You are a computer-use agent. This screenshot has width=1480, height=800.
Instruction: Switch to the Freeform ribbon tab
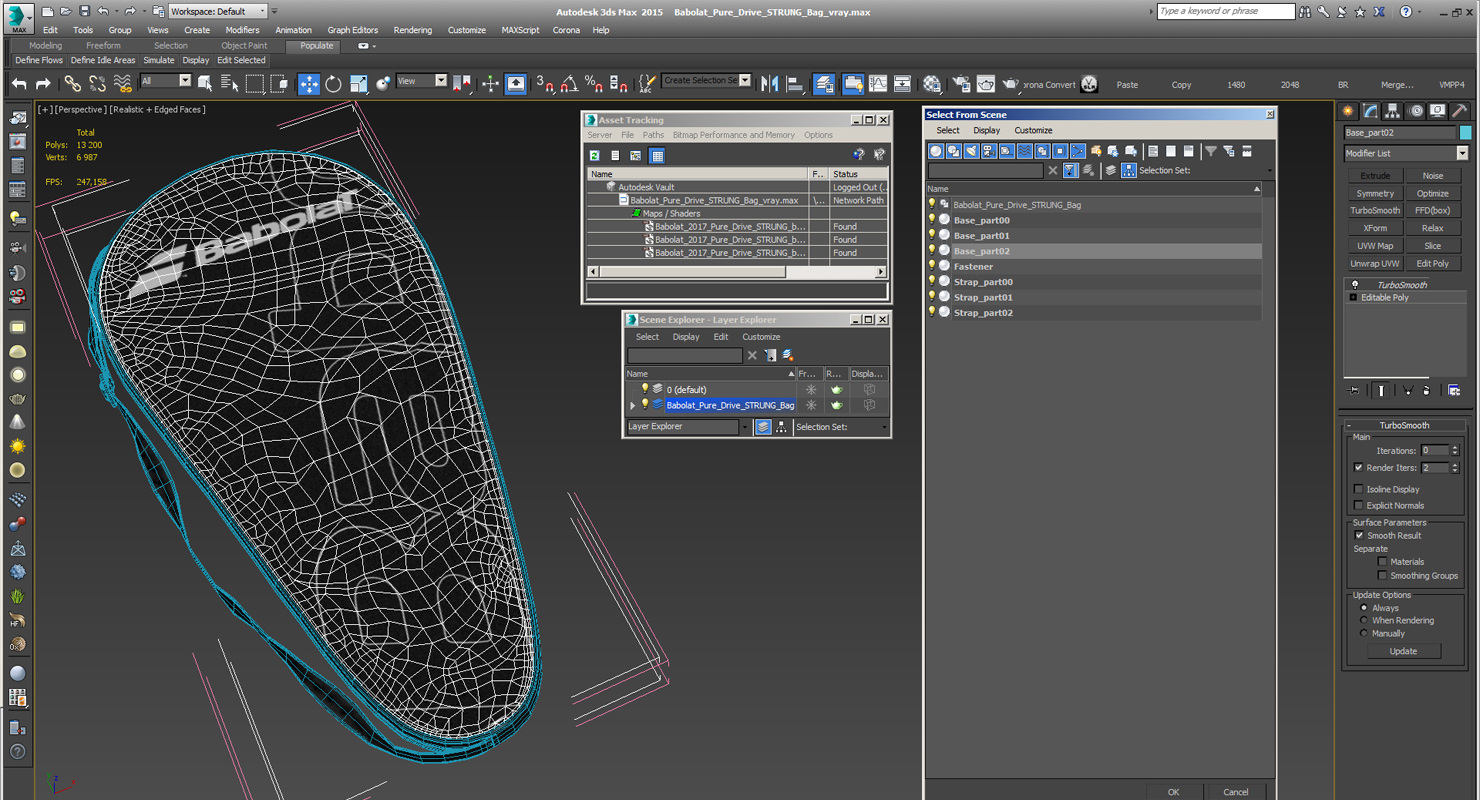[103, 46]
